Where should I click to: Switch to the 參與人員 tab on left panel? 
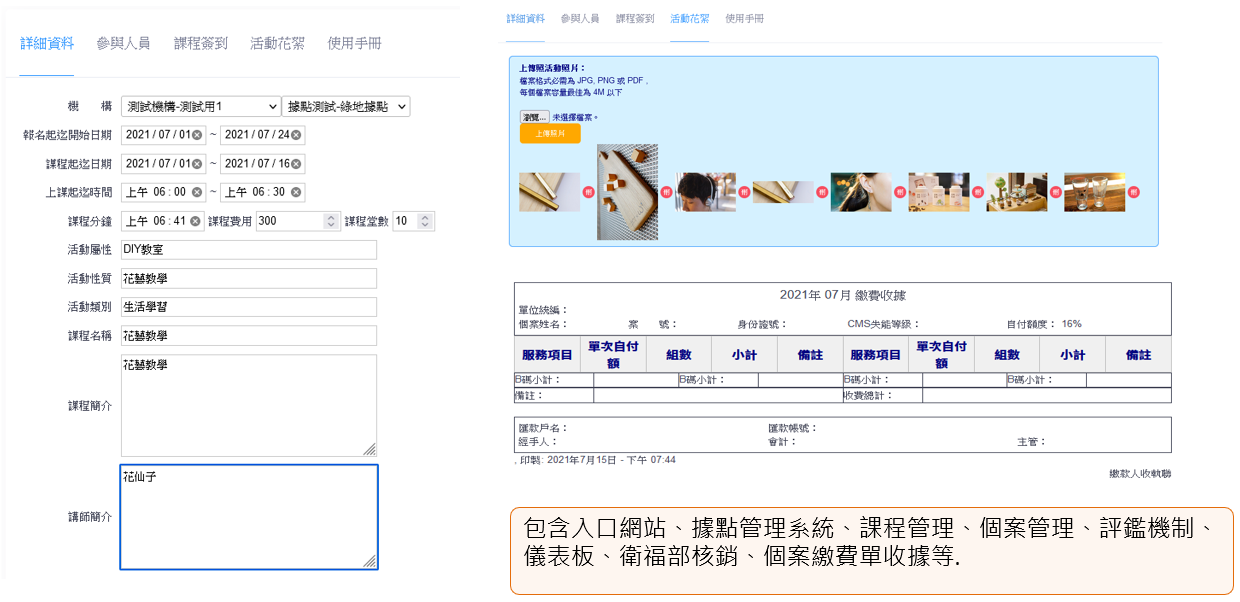[x=123, y=43]
